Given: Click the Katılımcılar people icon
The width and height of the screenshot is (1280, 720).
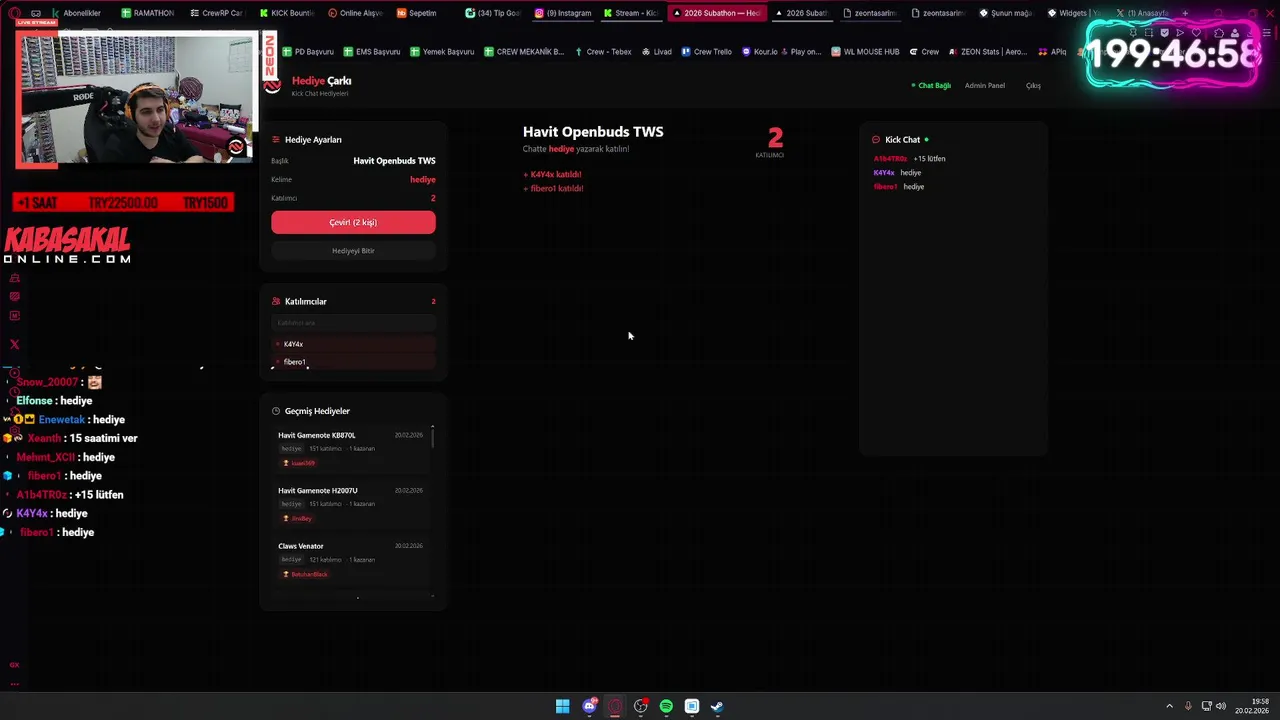Looking at the screenshot, I should 276,301.
